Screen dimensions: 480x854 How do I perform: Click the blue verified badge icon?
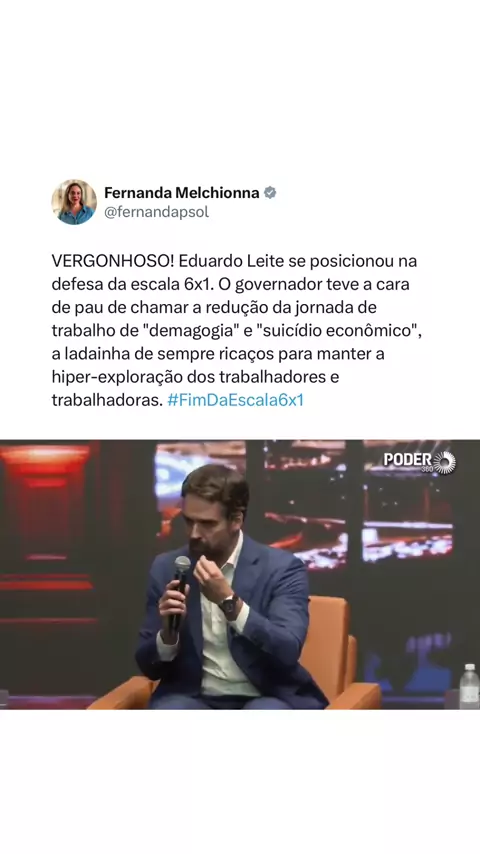pyautogui.click(x=270, y=193)
